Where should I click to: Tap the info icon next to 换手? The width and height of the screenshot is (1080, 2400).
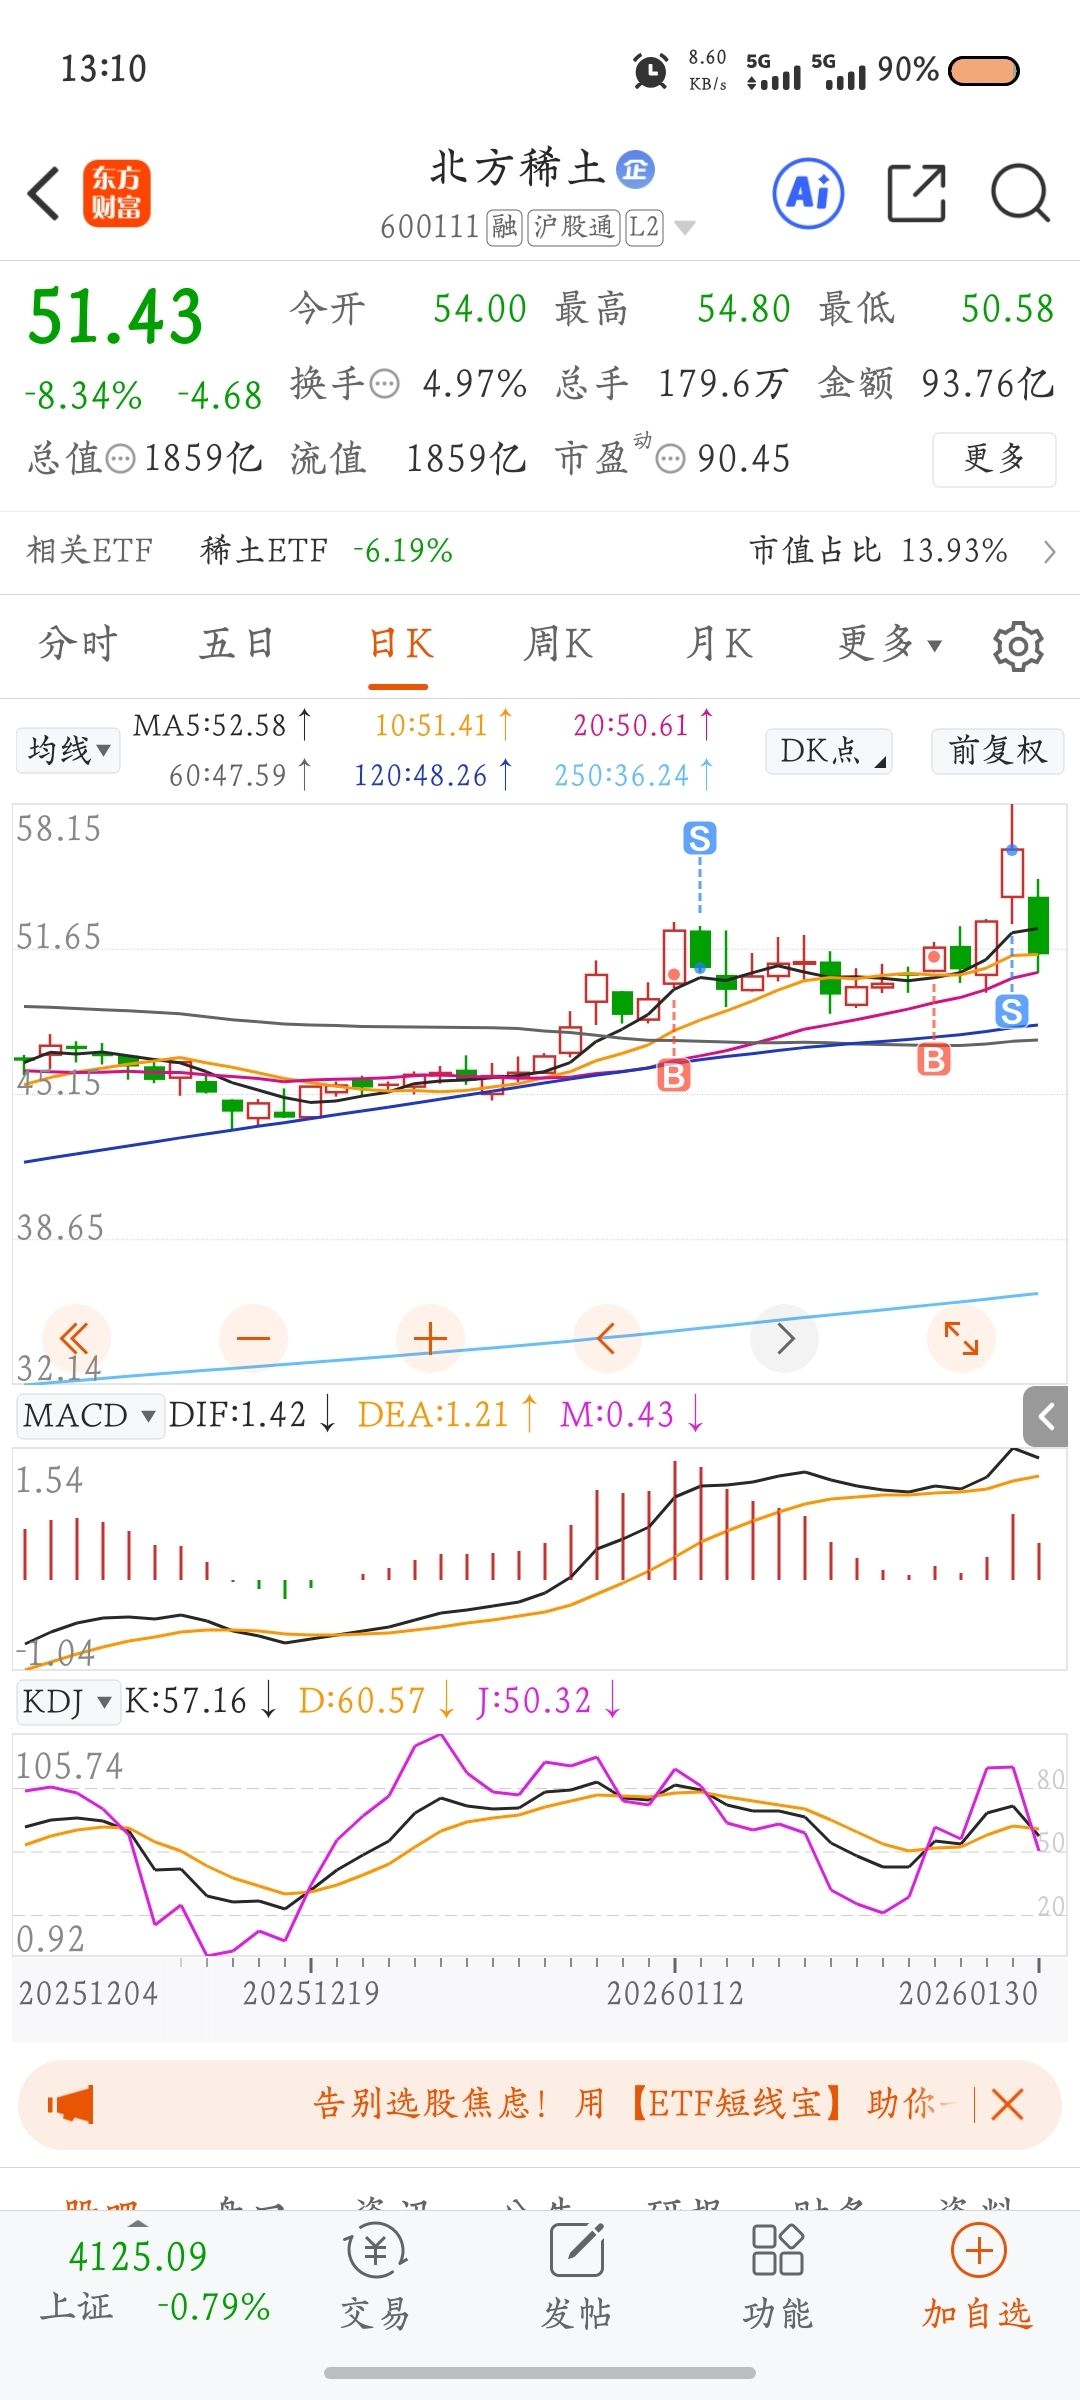385,384
